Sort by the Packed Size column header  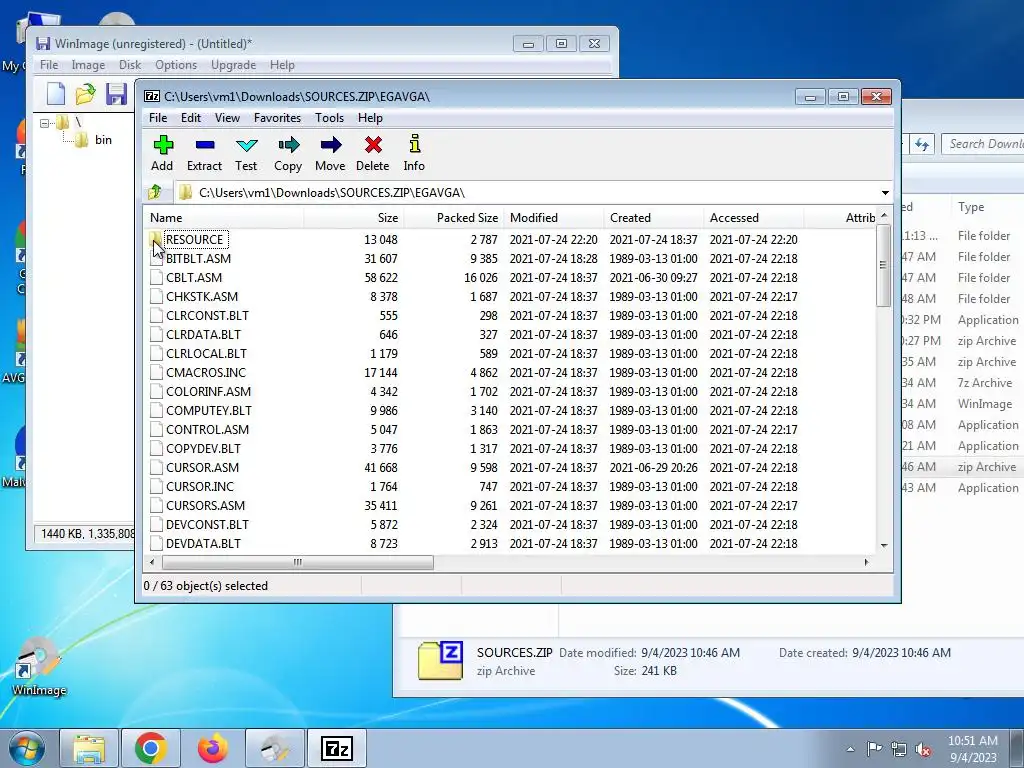tap(454, 217)
